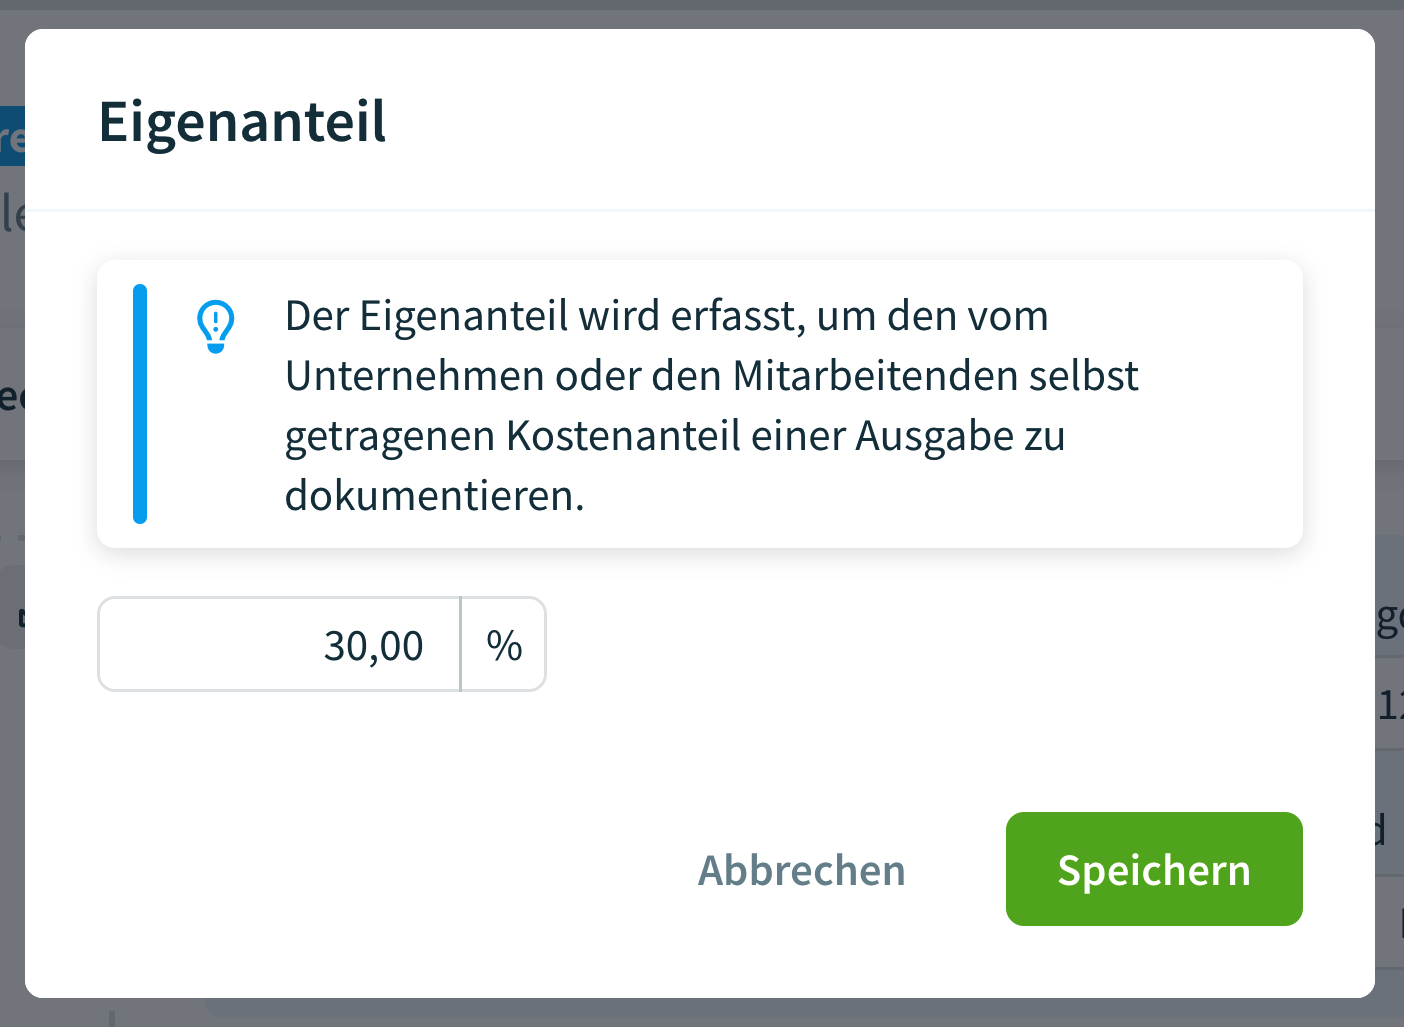Click the exclamation mark inside the lightbulb icon
This screenshot has width=1404, height=1027.
pyautogui.click(x=214, y=320)
